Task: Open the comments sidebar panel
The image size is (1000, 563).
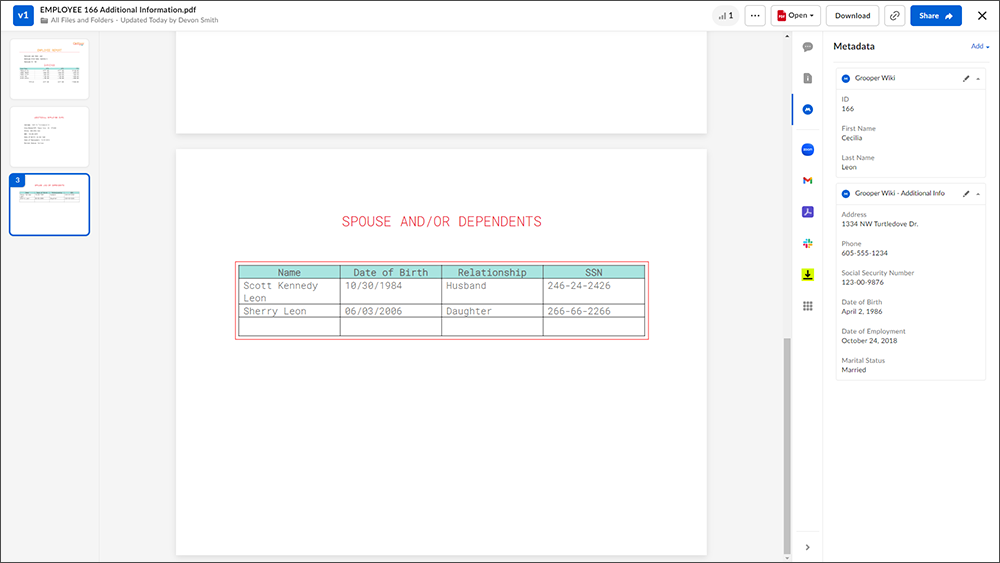Action: [807, 47]
